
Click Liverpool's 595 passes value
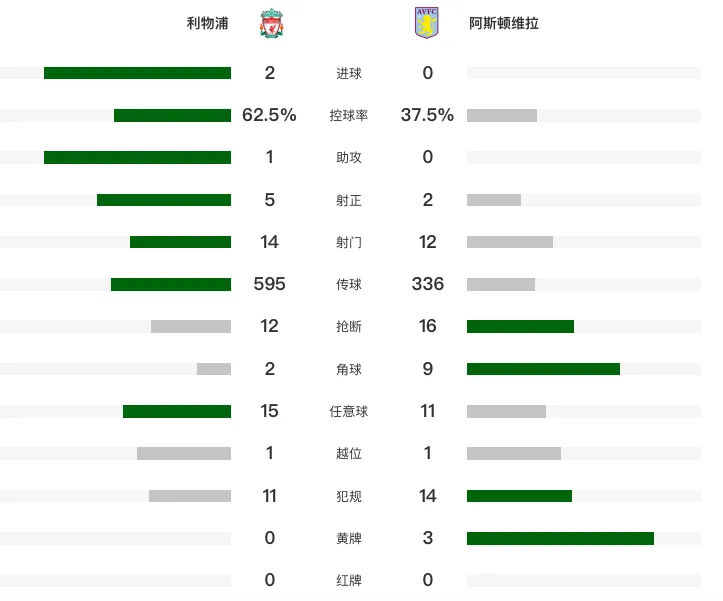click(270, 284)
